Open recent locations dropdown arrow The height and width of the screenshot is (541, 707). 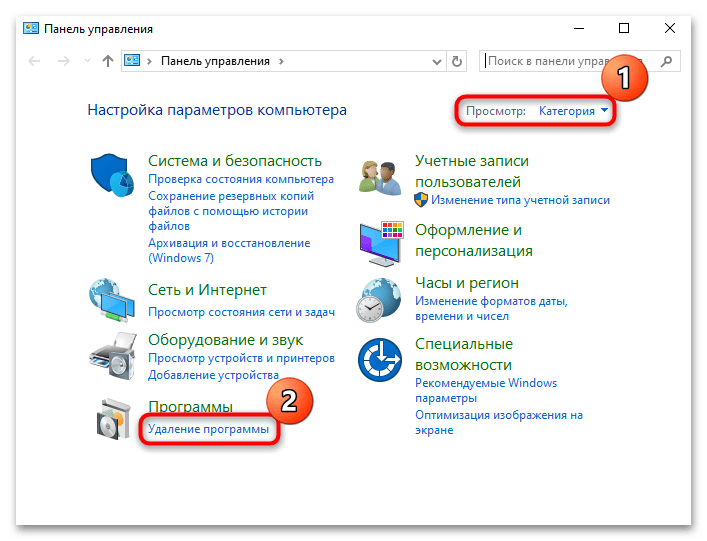87,61
